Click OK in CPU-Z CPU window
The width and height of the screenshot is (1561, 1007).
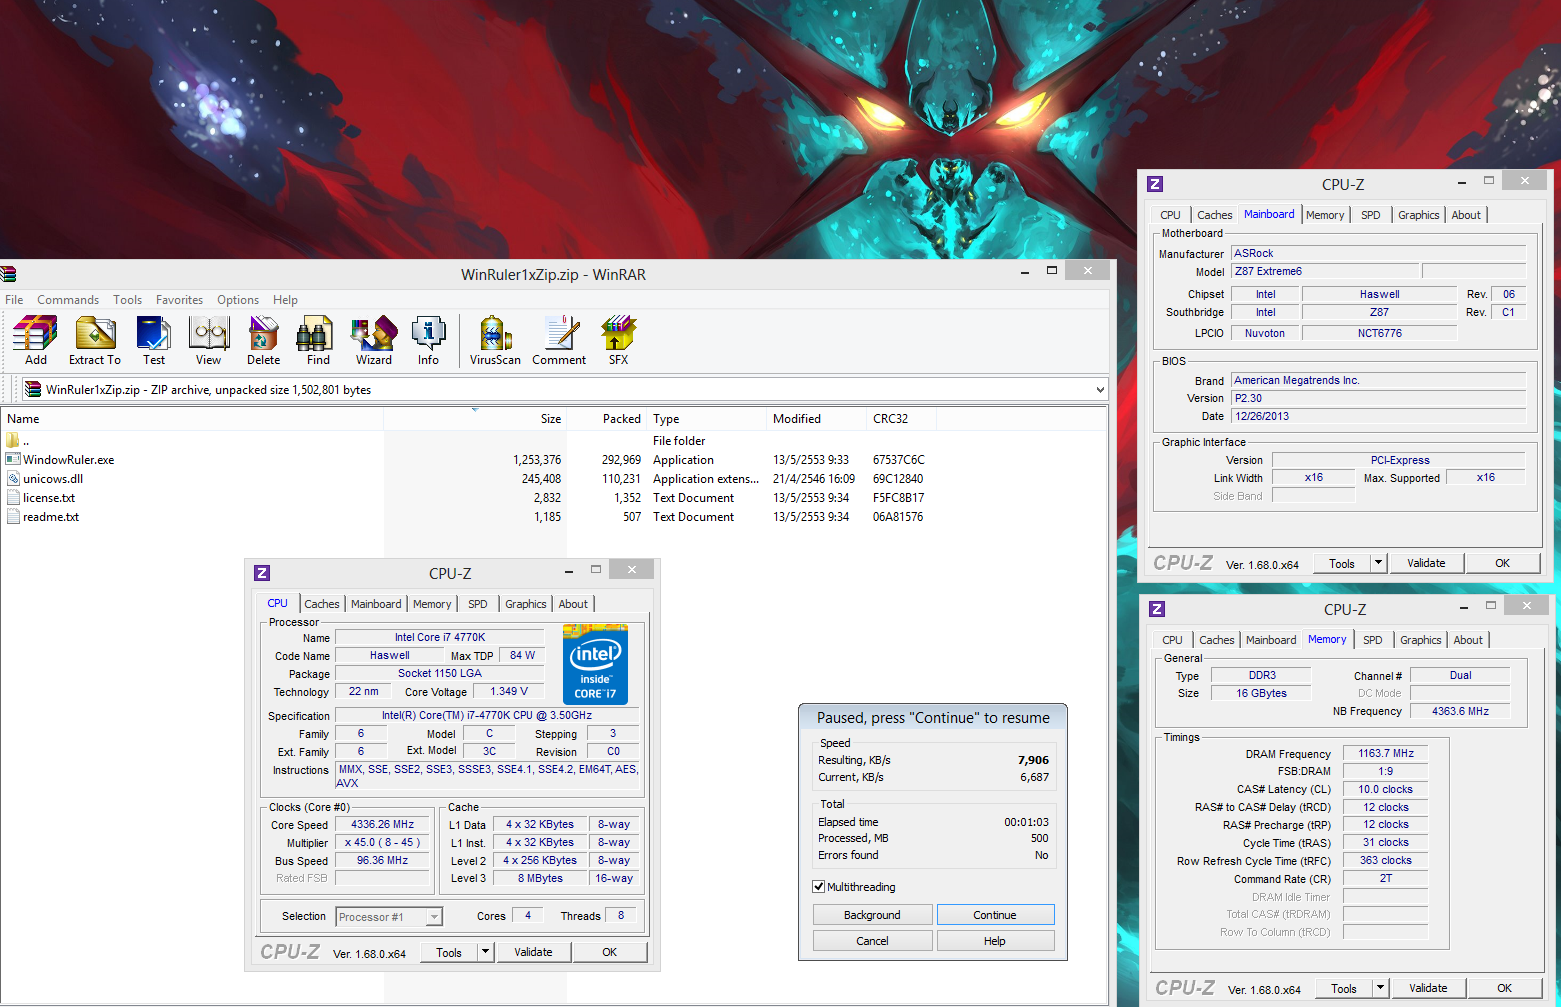point(609,952)
